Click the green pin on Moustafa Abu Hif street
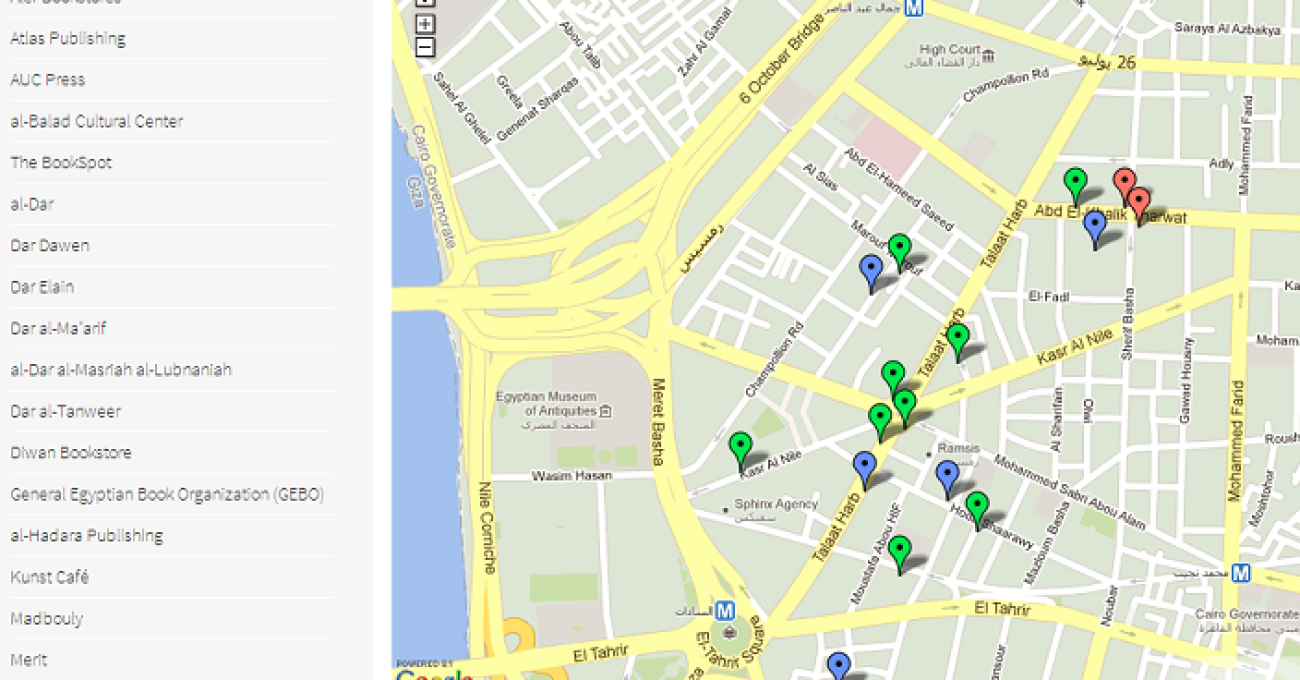This screenshot has width=1300, height=680. click(x=900, y=551)
